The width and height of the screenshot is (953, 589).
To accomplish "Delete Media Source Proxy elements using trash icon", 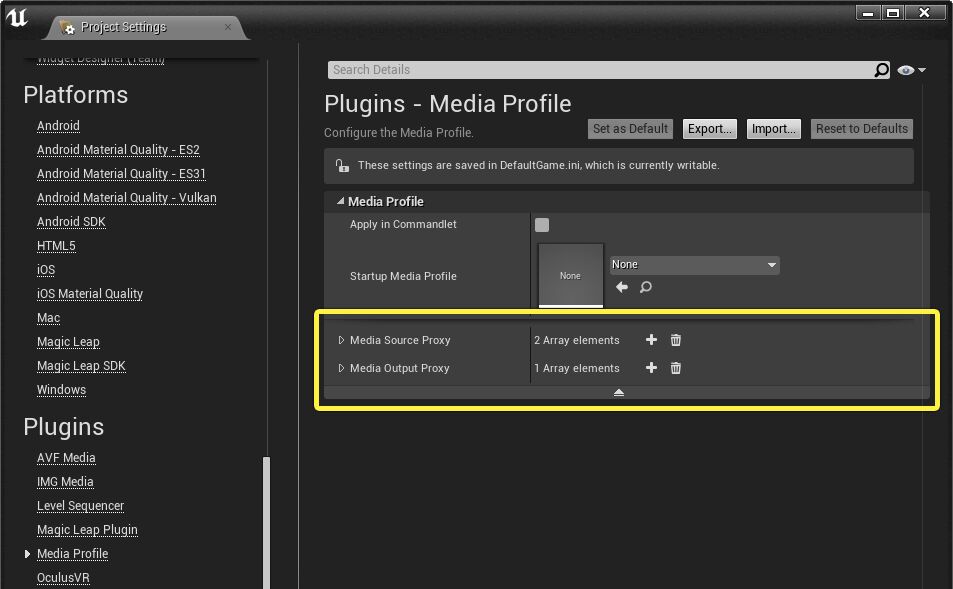I will coord(675,340).
